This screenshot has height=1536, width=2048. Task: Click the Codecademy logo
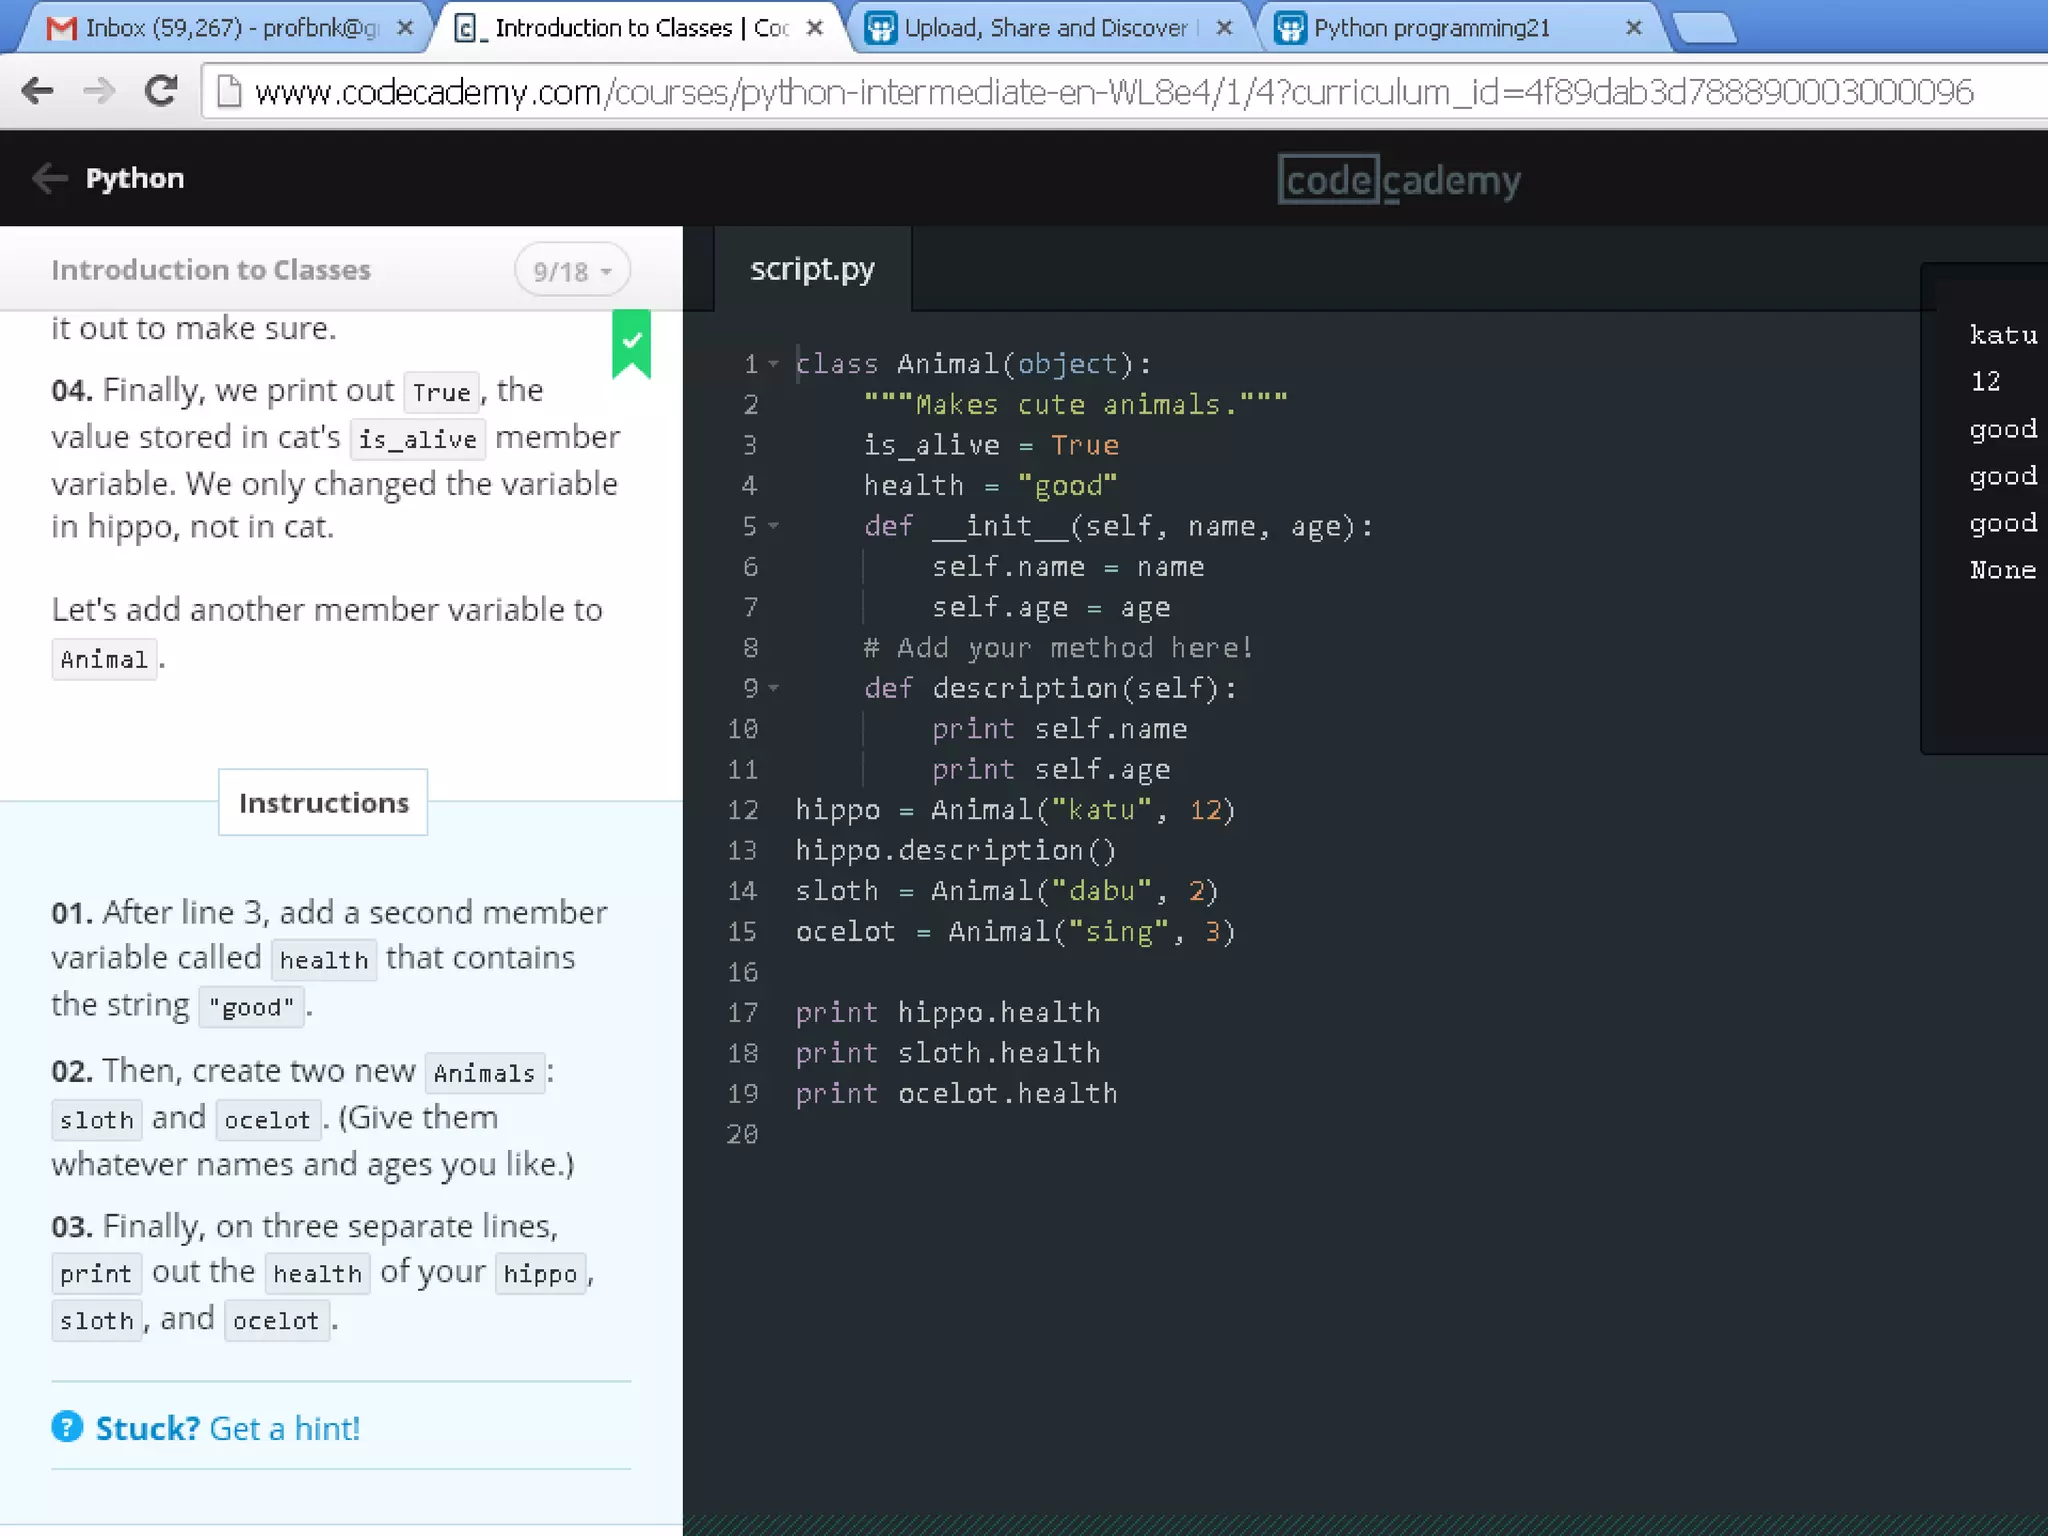coord(1399,180)
